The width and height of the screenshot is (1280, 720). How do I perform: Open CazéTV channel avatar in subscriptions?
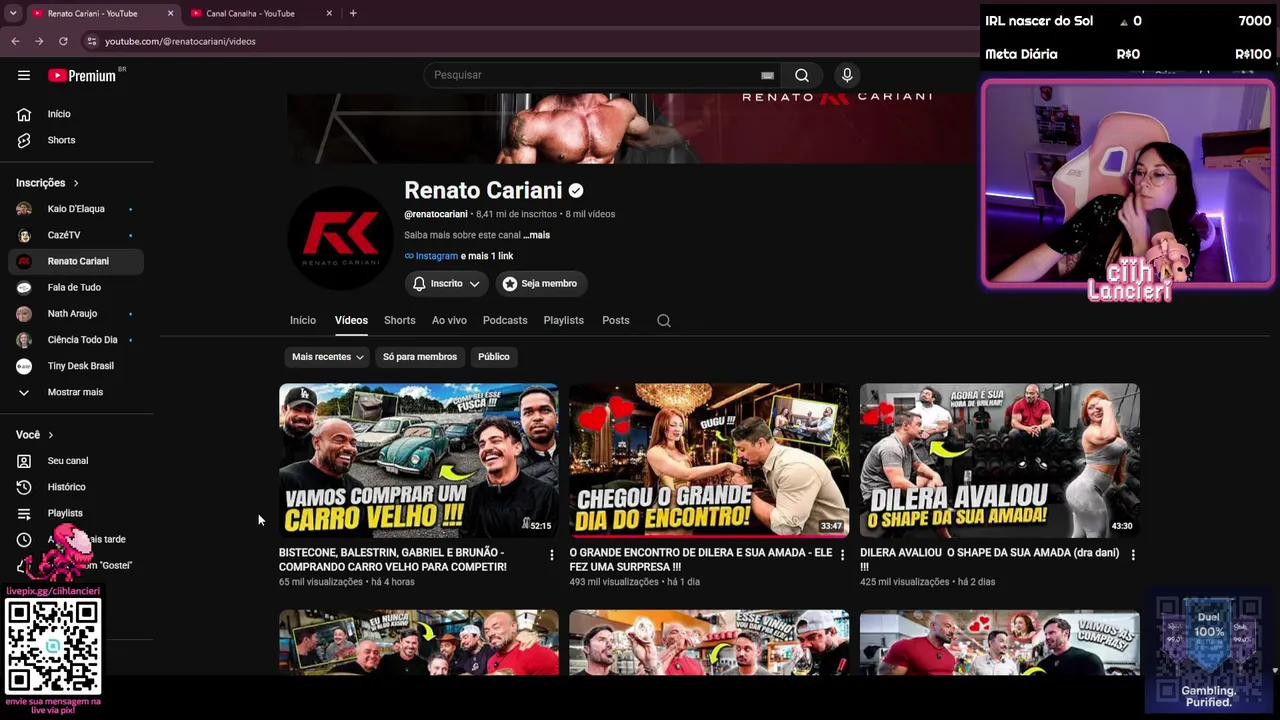click(x=24, y=235)
